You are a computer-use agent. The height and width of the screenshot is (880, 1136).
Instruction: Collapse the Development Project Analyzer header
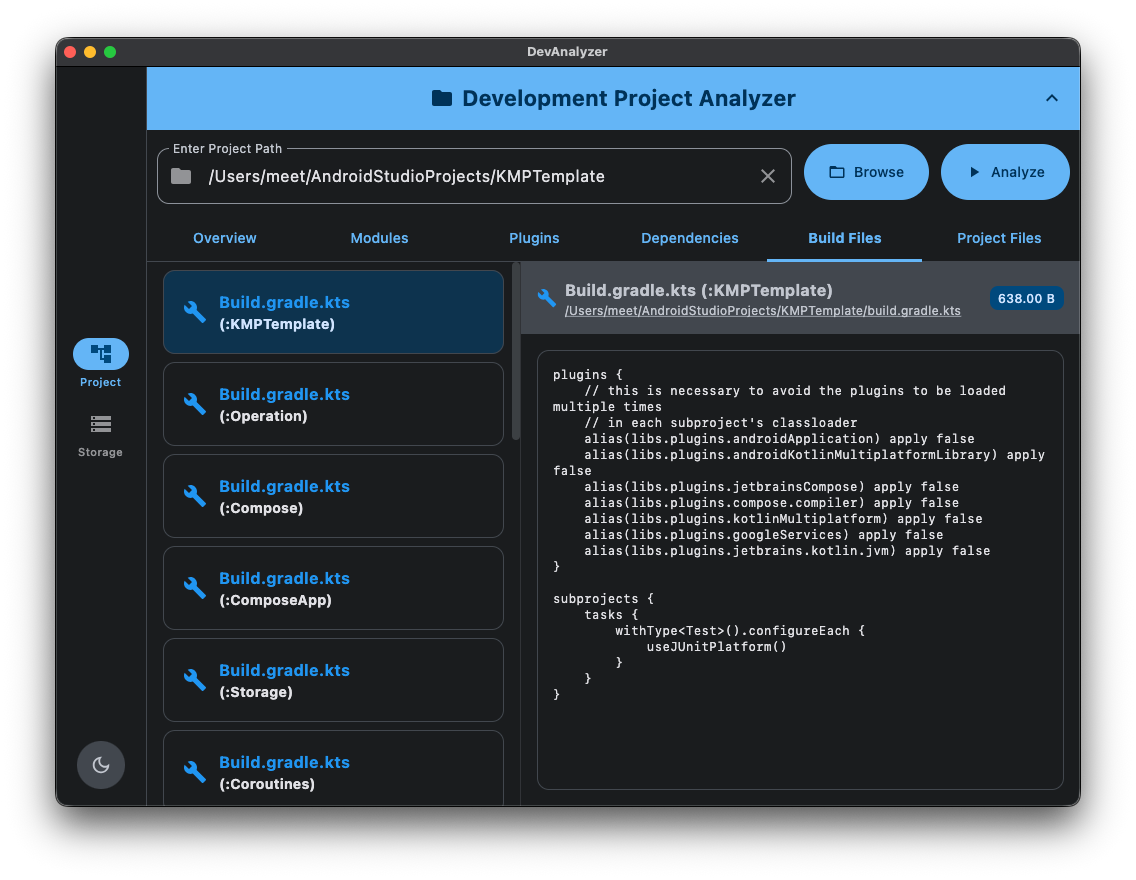tap(1051, 98)
